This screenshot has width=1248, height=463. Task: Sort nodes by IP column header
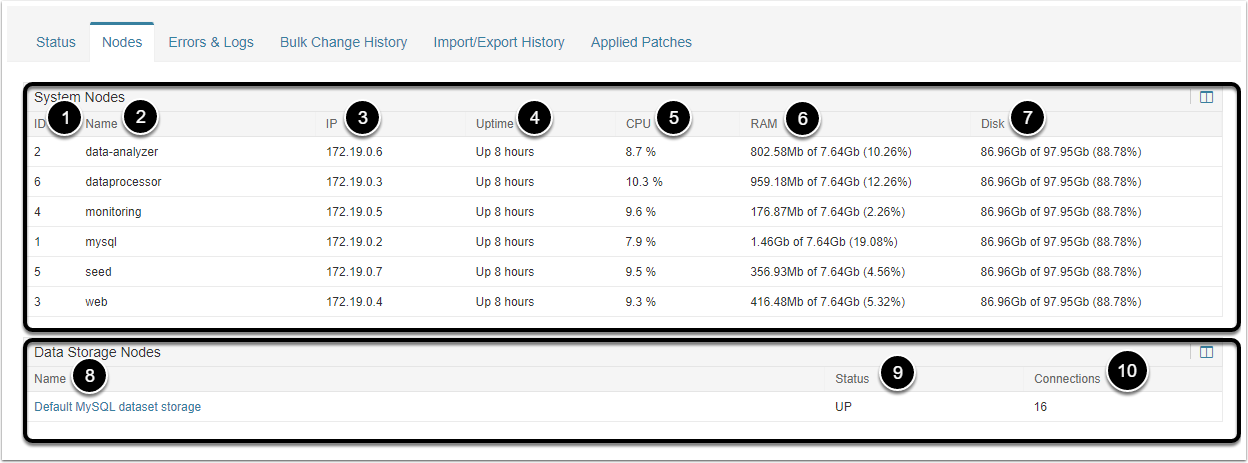[x=331, y=123]
